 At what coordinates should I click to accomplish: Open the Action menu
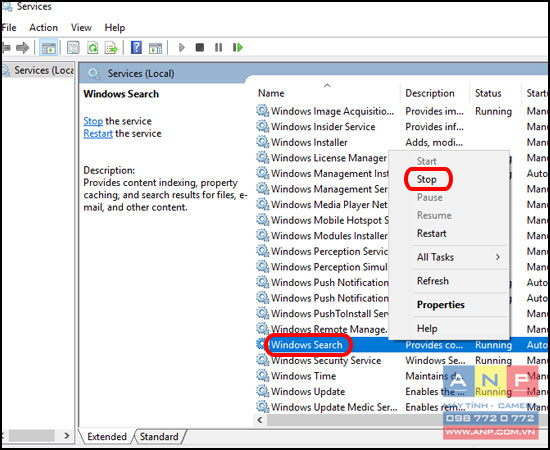point(43,27)
